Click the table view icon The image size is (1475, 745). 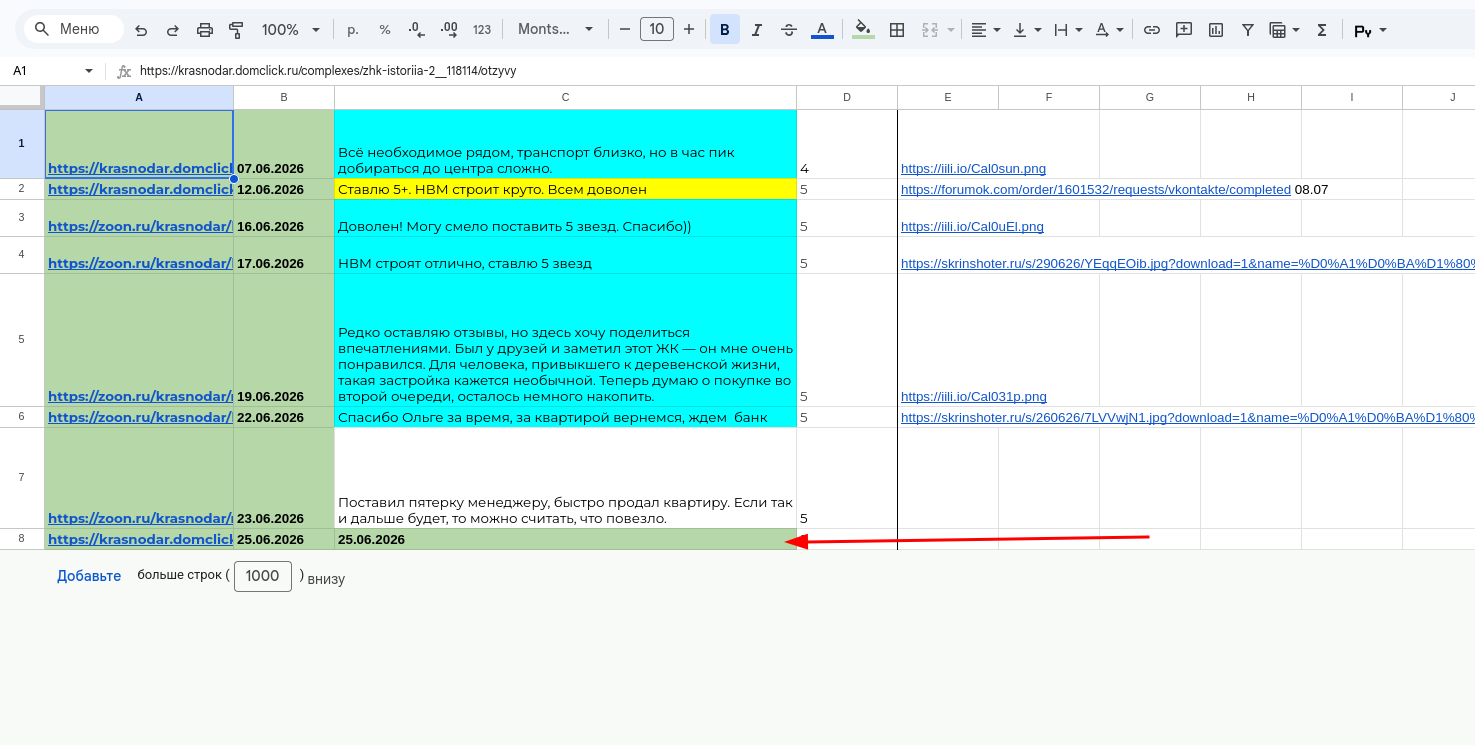[x=1277, y=30]
